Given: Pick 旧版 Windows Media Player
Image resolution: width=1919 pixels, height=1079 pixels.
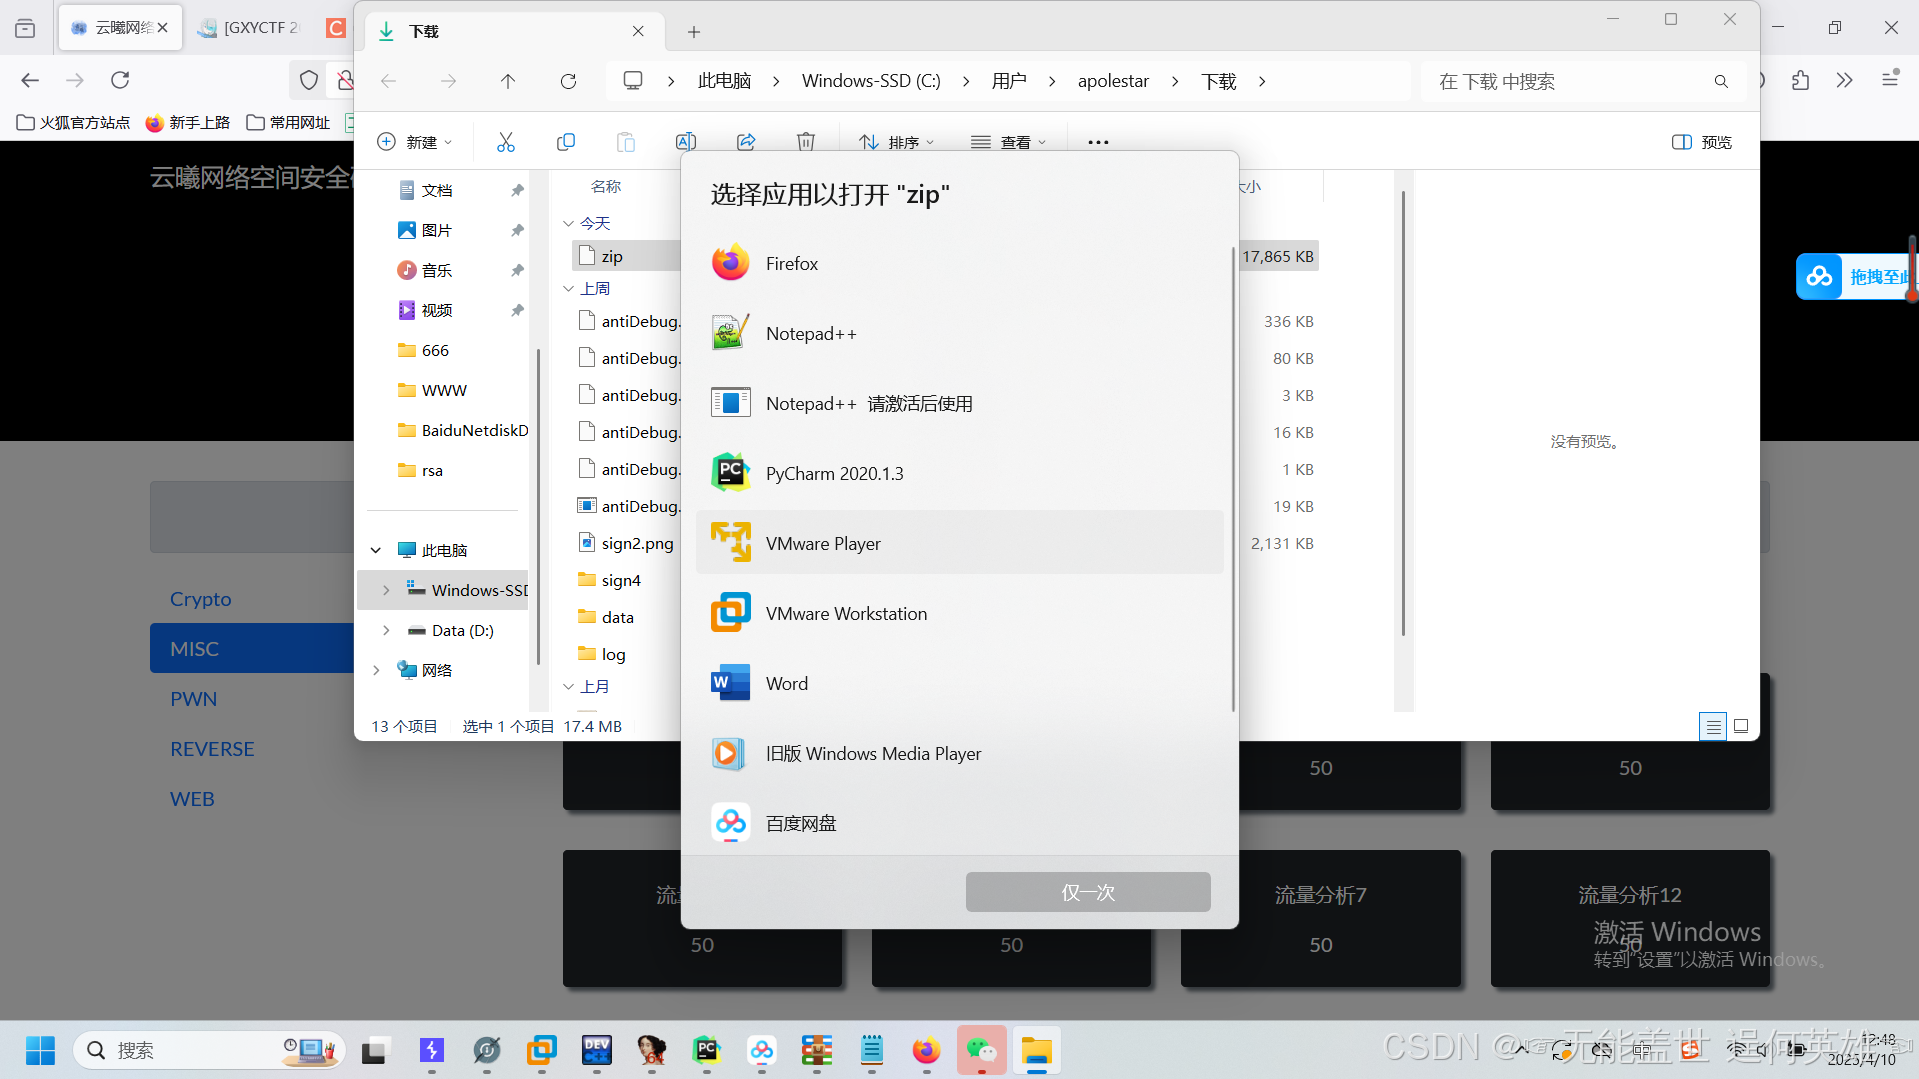Looking at the screenshot, I should tap(959, 753).
